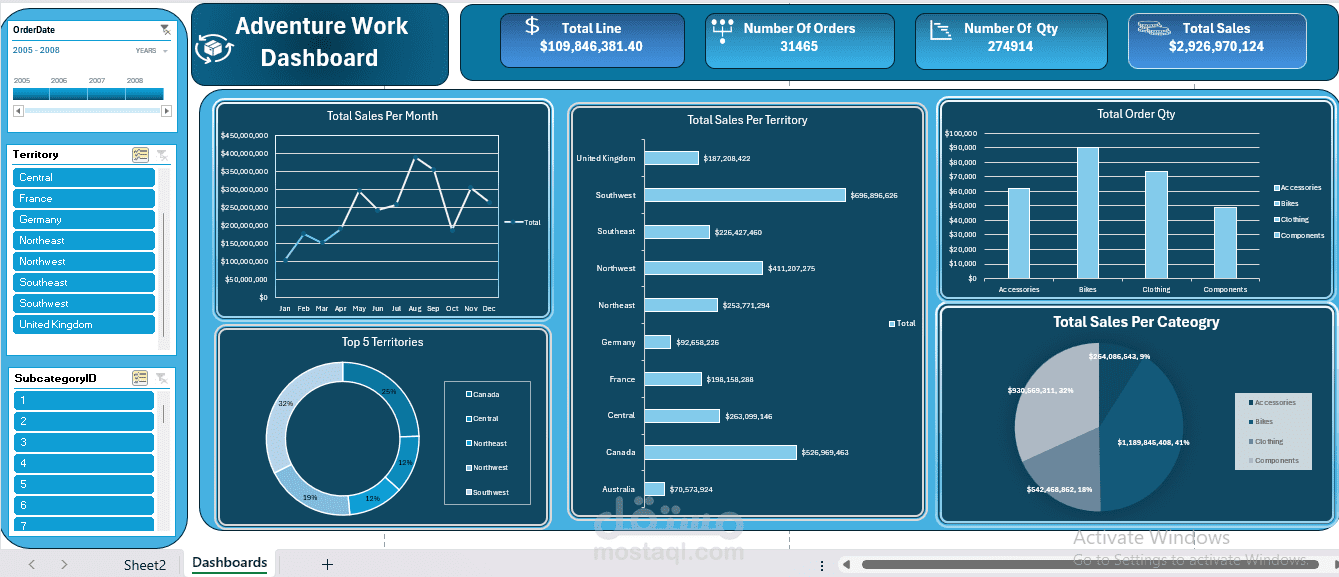This screenshot has width=1339, height=577.
Task: Select the 2008 segment on the timeline
Action: click(145, 94)
